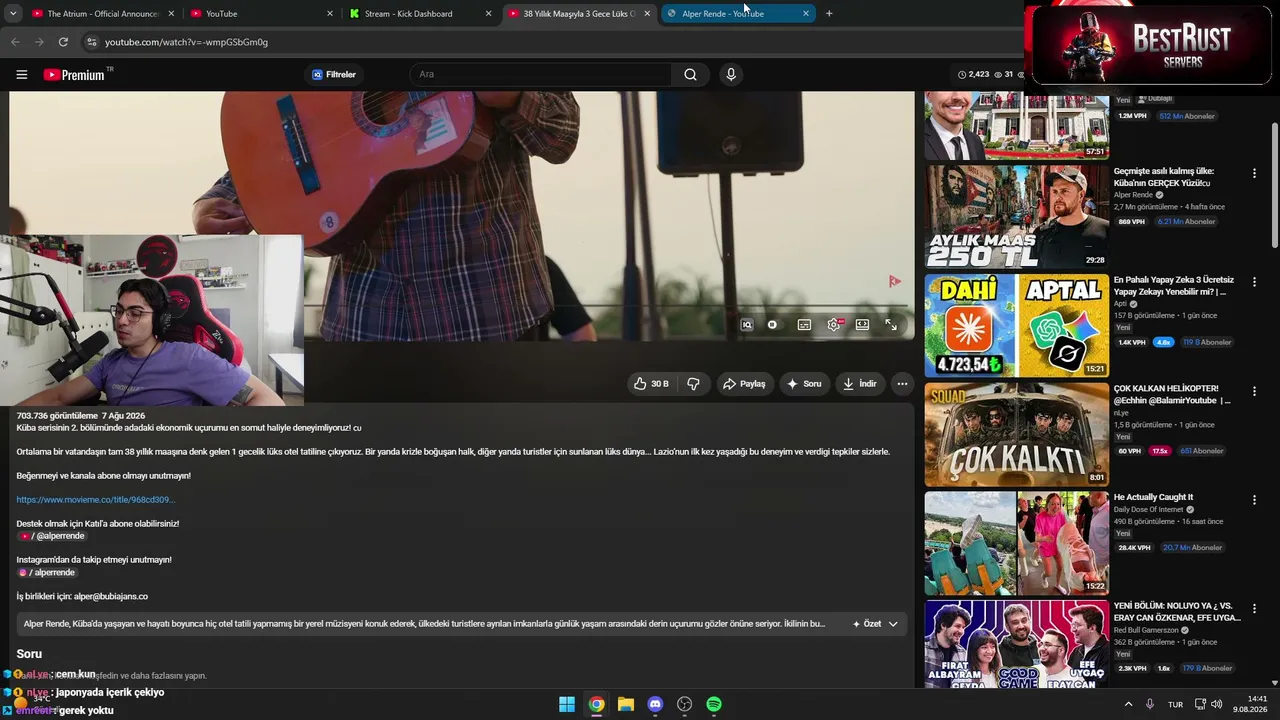The image size is (1280, 720).
Task: Select the 38 Yıllık Maaşıyla video tab
Action: pos(579,14)
